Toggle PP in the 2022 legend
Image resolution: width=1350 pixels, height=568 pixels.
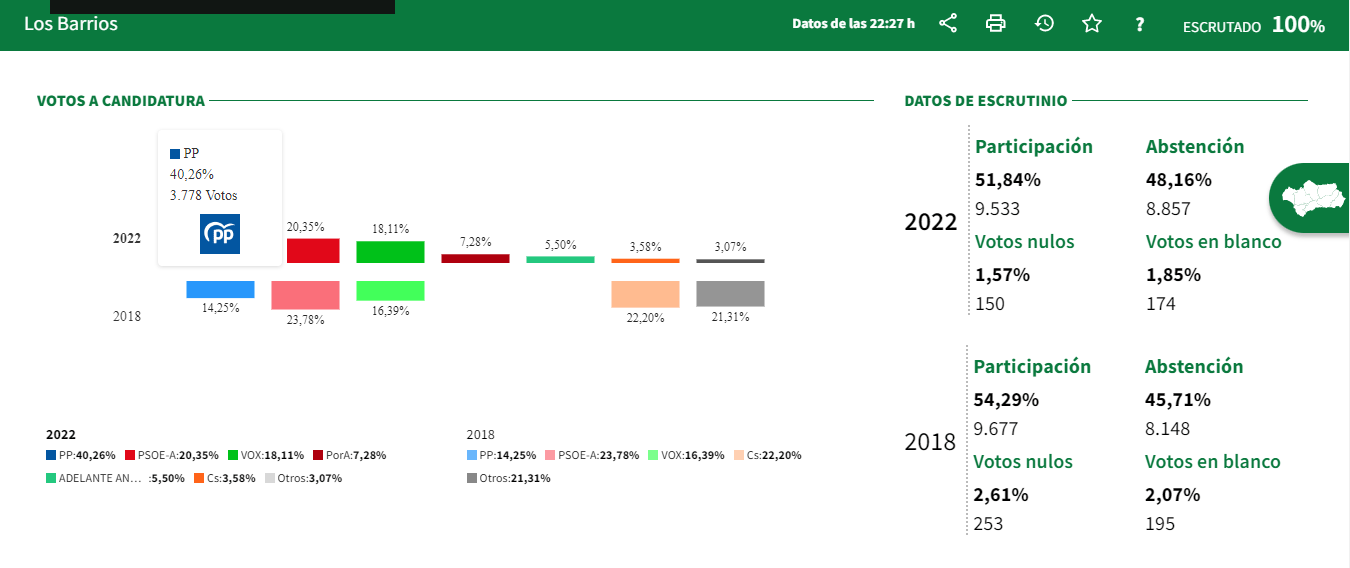(81, 455)
